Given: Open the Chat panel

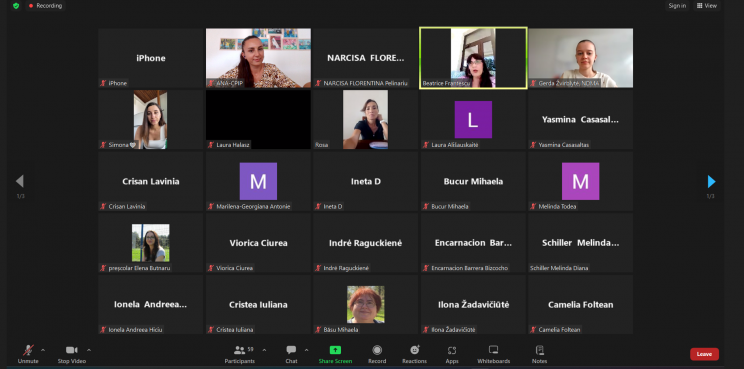Looking at the screenshot, I should [x=291, y=354].
